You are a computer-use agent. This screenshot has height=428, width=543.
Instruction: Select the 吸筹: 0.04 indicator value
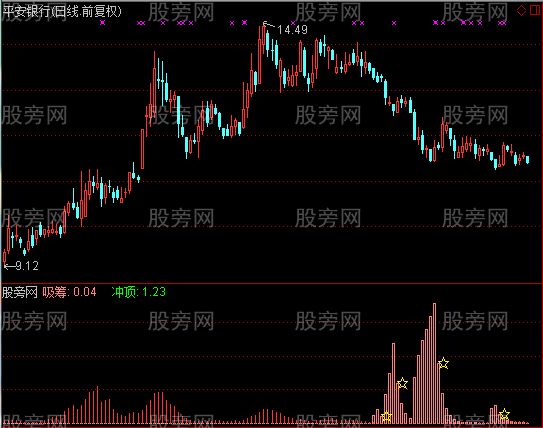(x=69, y=292)
